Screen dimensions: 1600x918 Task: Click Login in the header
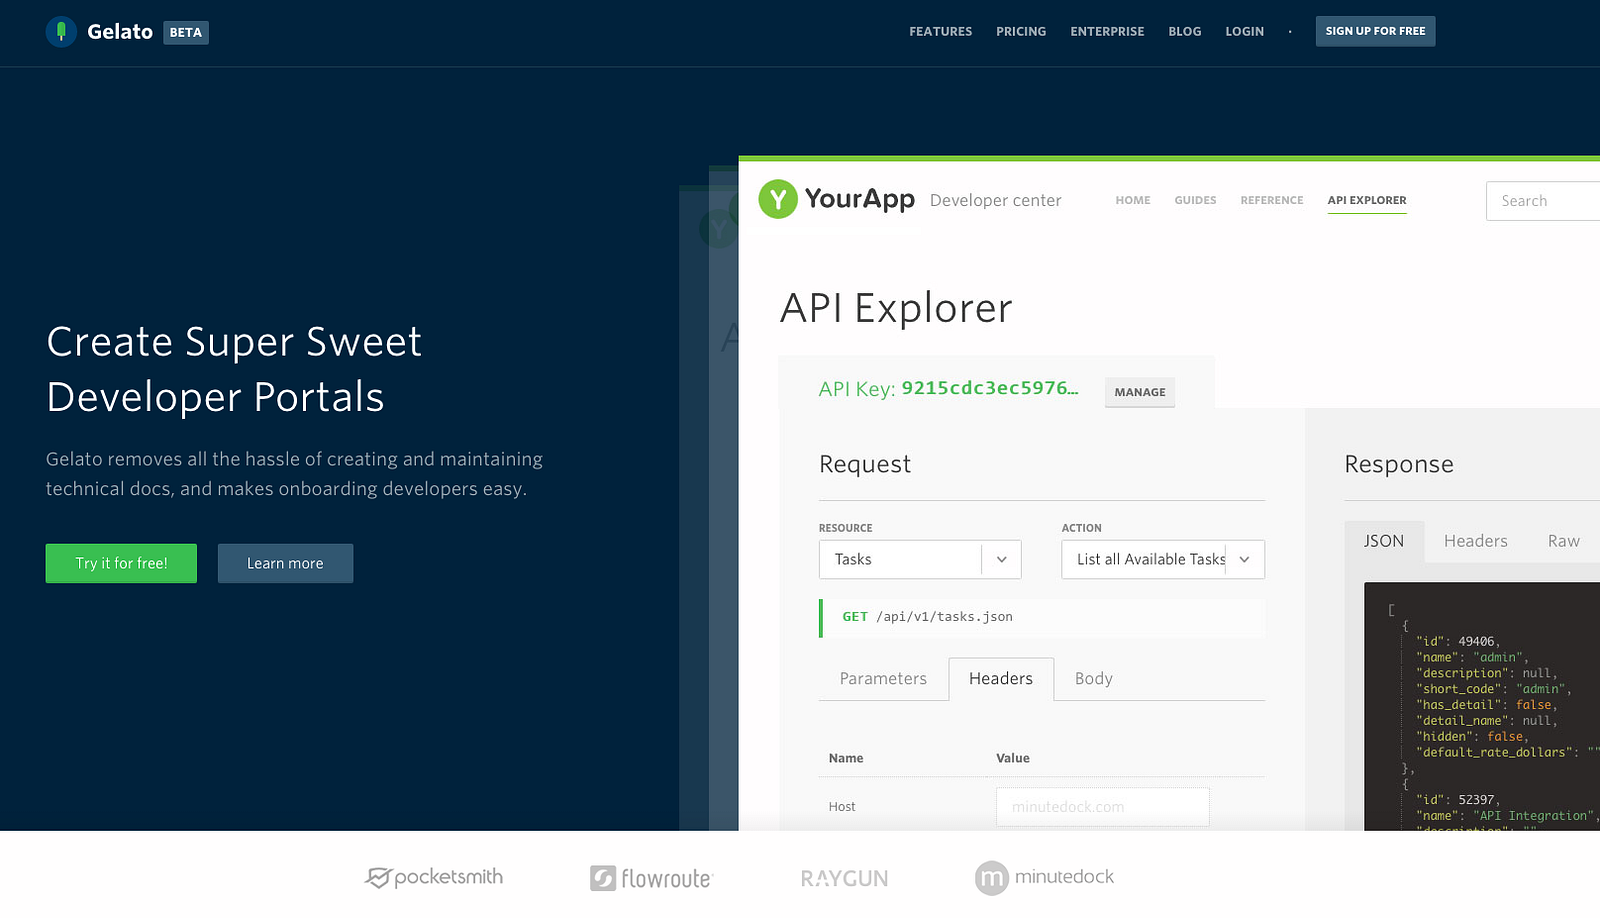pyautogui.click(x=1245, y=32)
